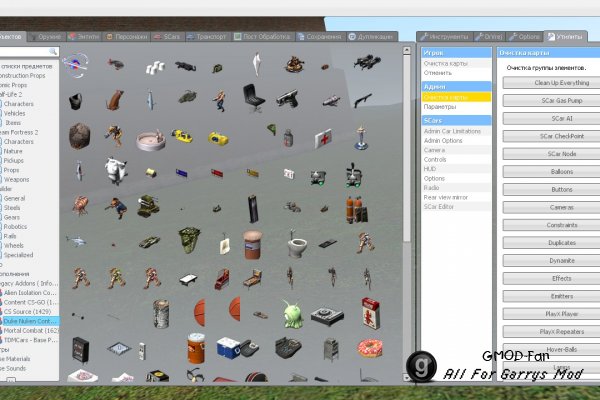Viewport: 600px width, 400px height.
Task: Choose the green alien figure icon
Action: (293, 314)
